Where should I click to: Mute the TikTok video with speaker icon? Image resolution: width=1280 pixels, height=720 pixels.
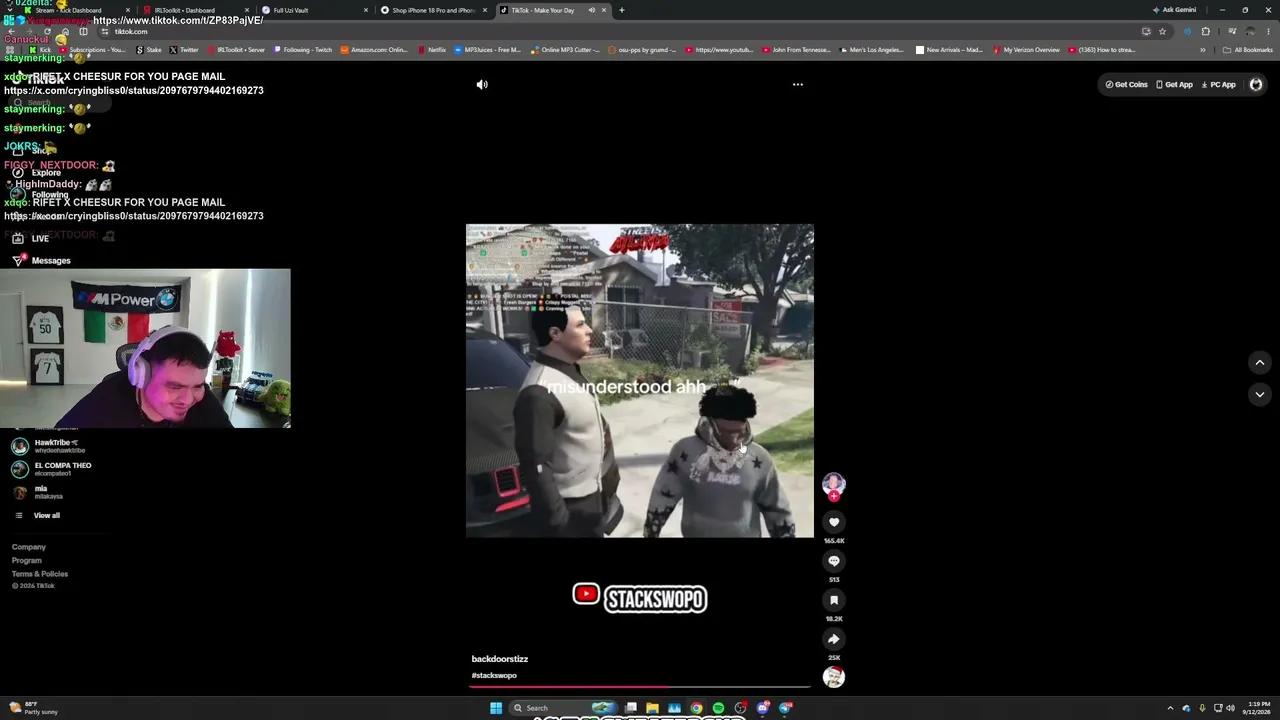point(482,85)
